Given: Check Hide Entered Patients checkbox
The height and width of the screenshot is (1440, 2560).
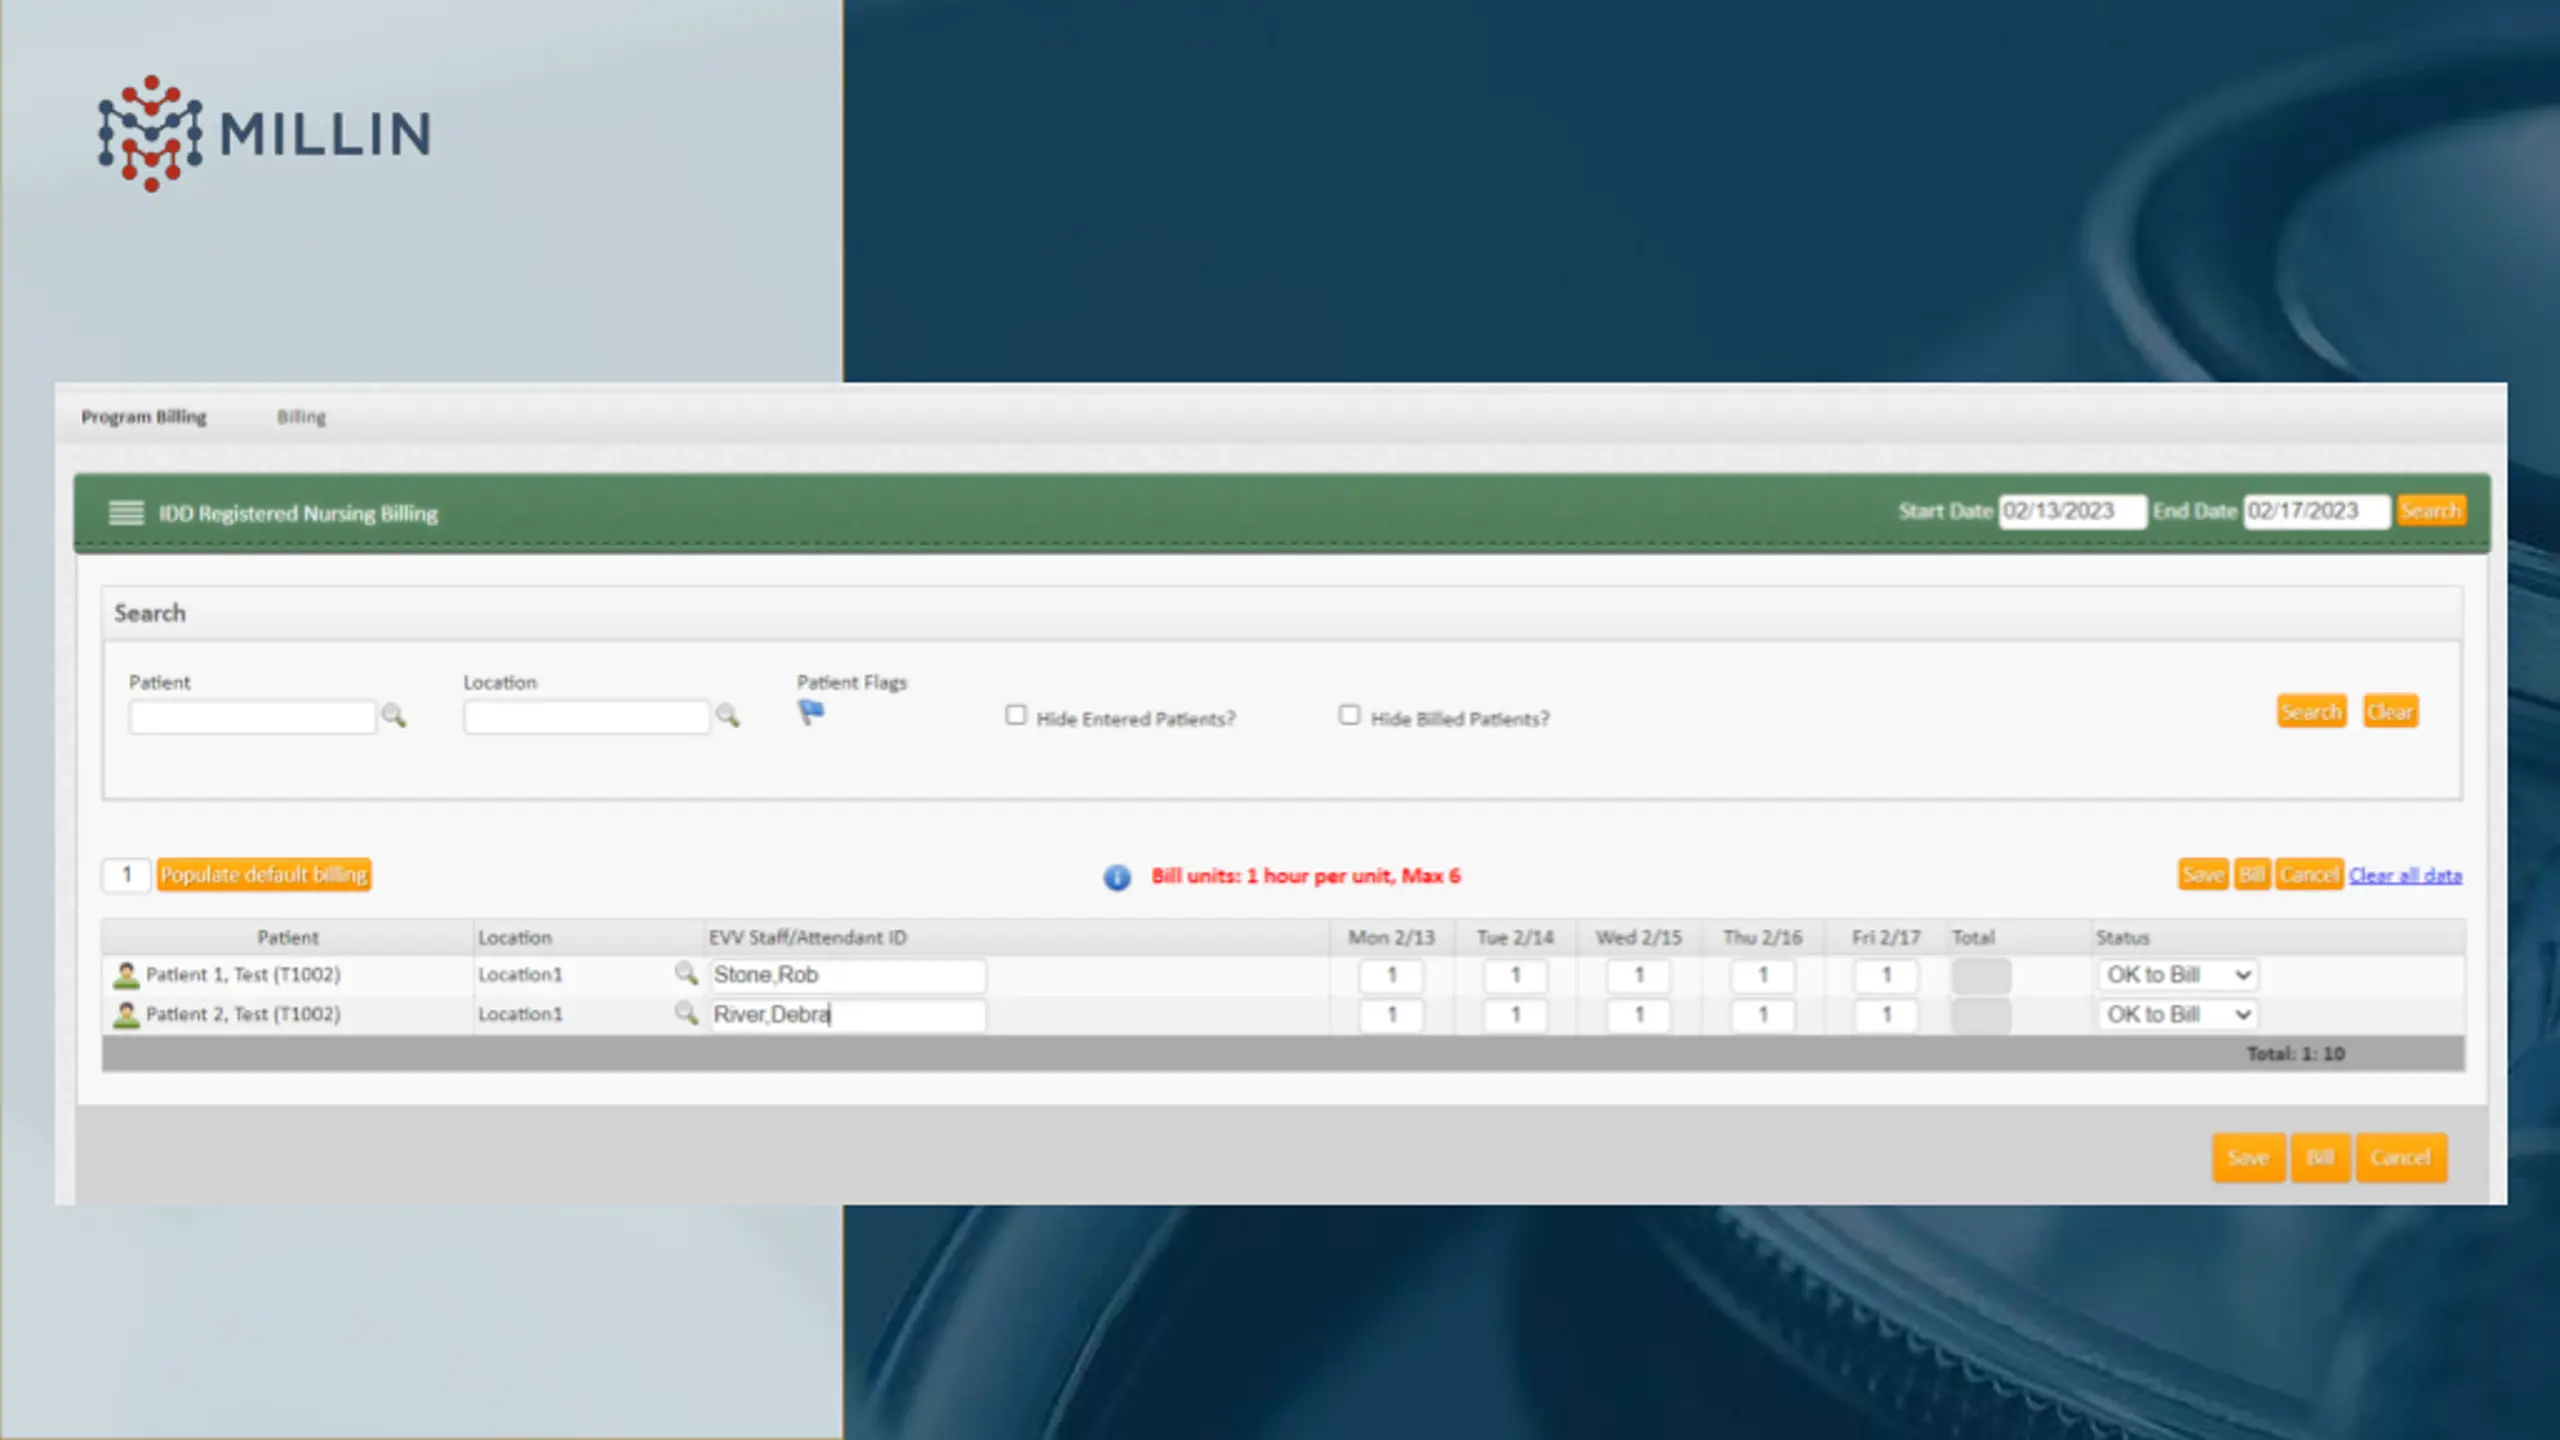Looking at the screenshot, I should pyautogui.click(x=1016, y=715).
